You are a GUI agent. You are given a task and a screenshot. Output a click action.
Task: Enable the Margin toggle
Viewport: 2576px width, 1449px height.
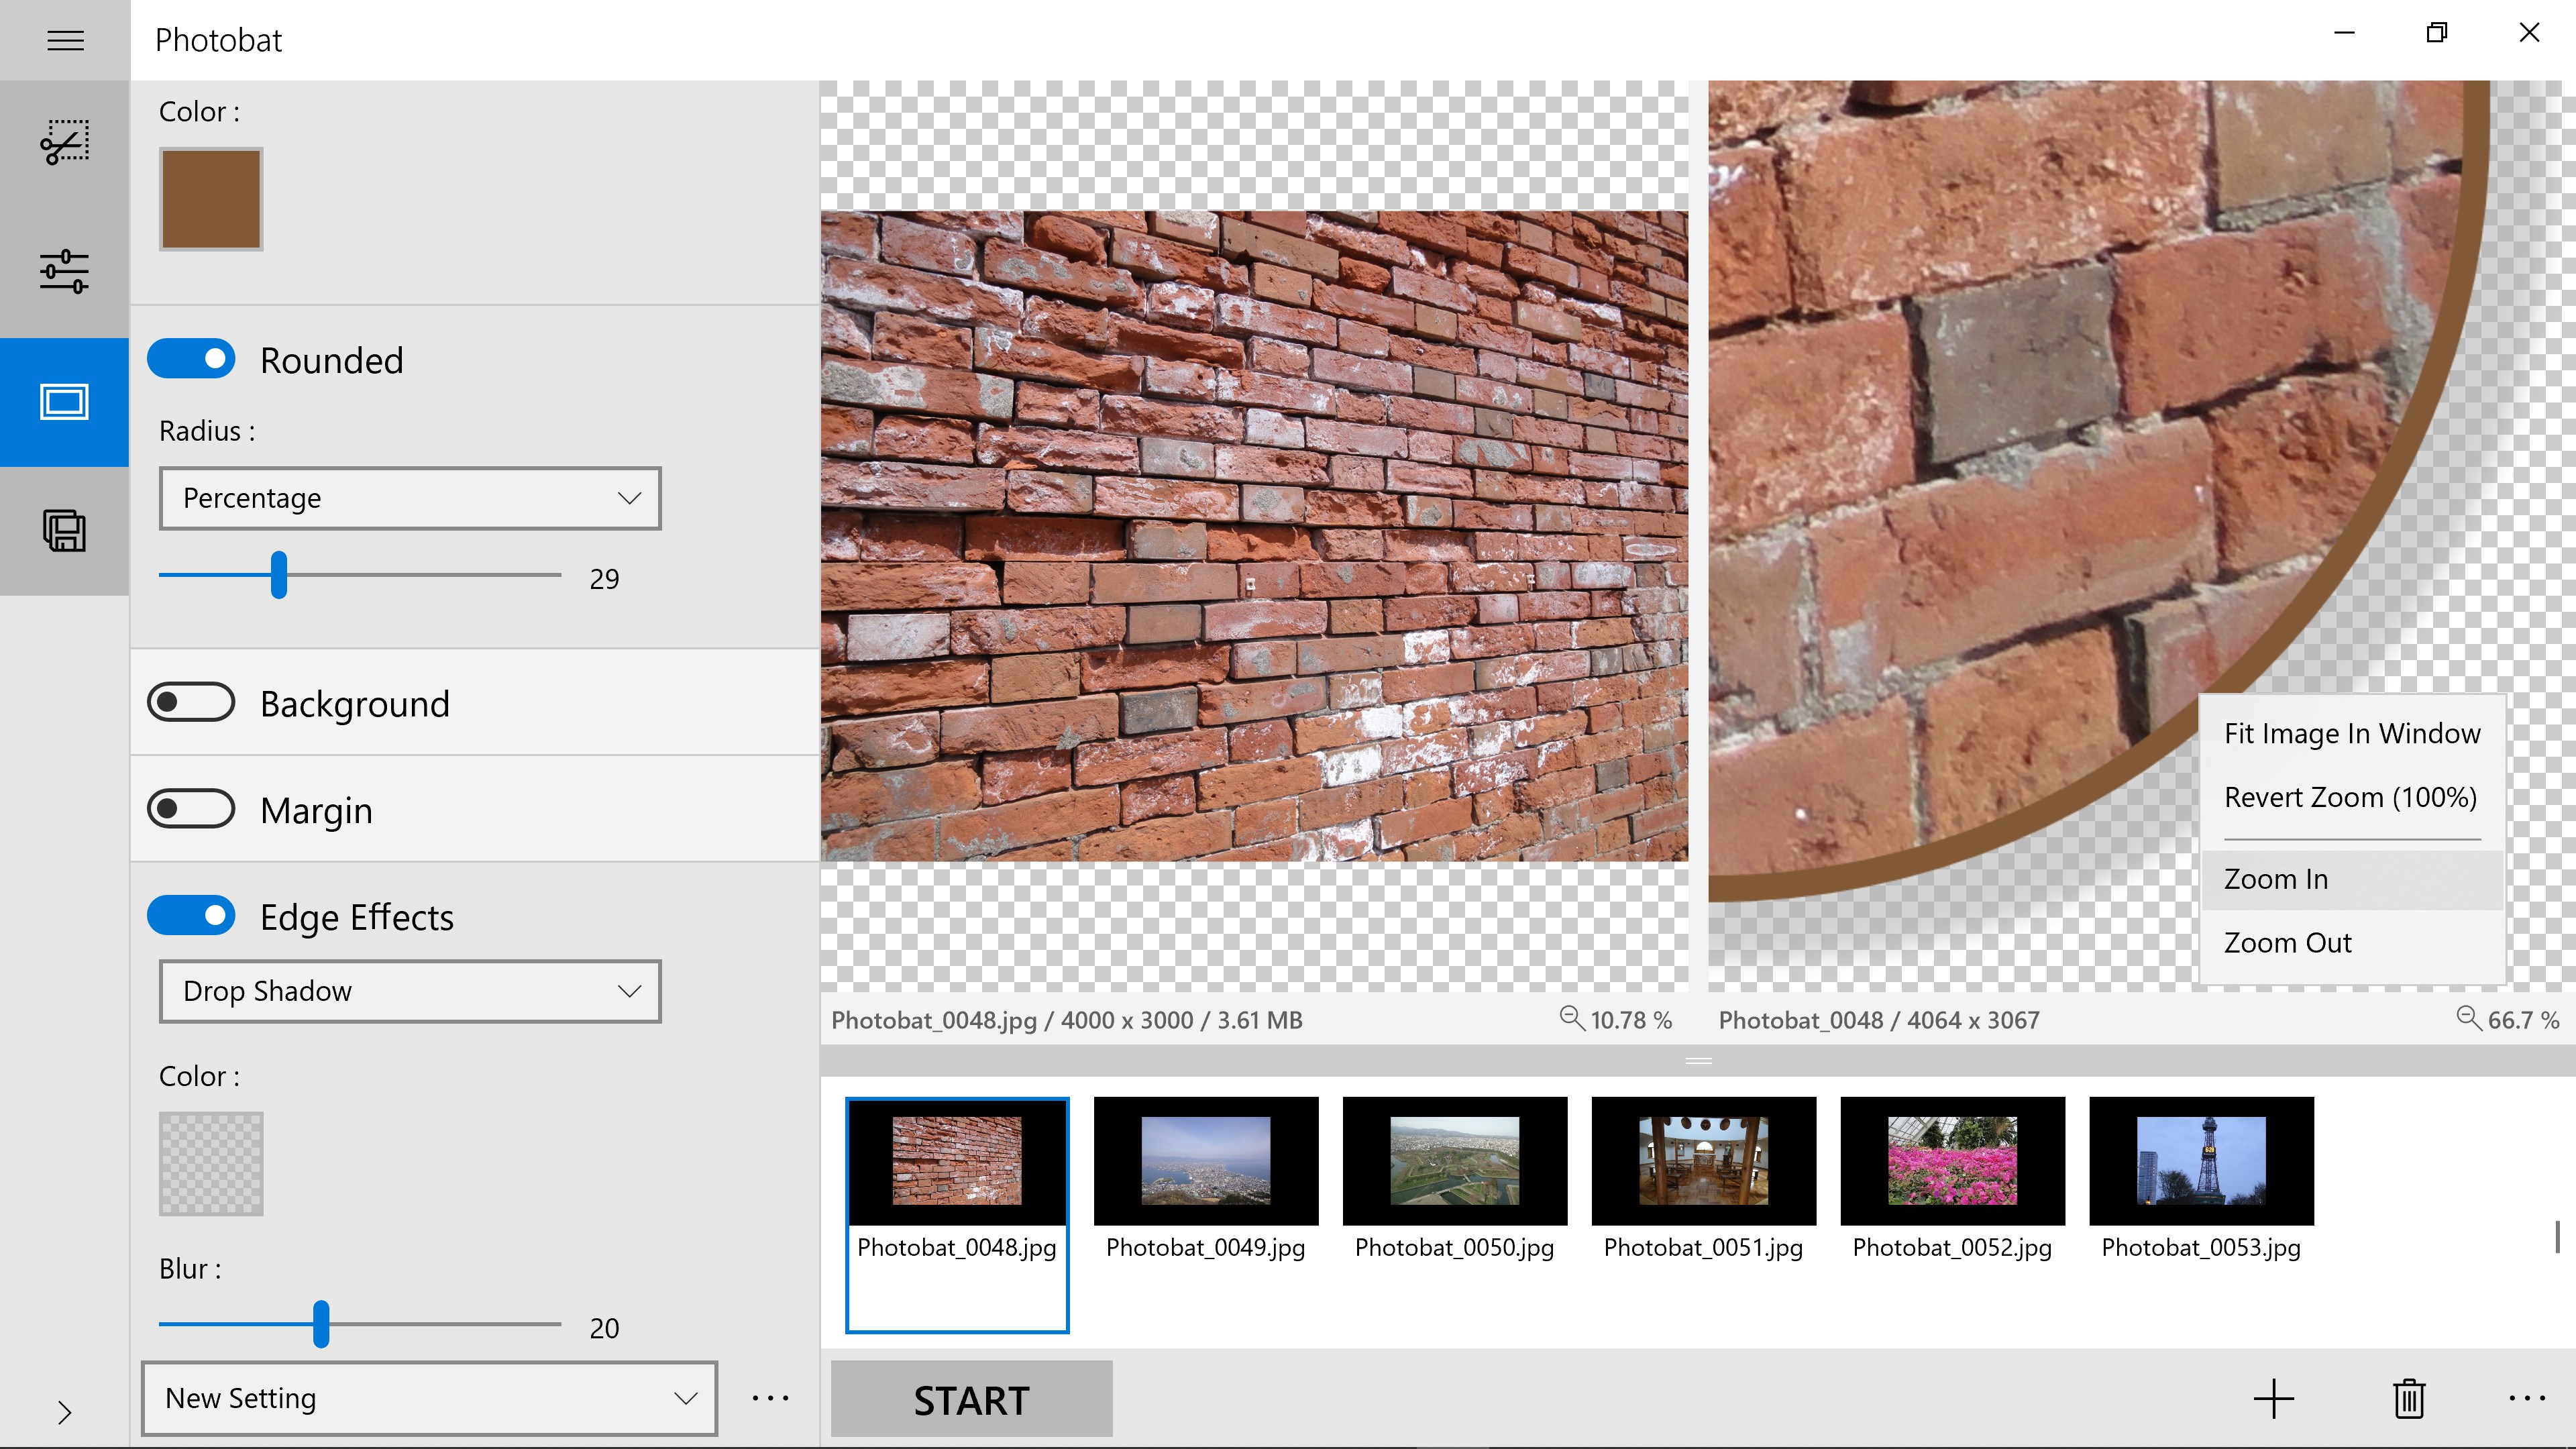(191, 808)
